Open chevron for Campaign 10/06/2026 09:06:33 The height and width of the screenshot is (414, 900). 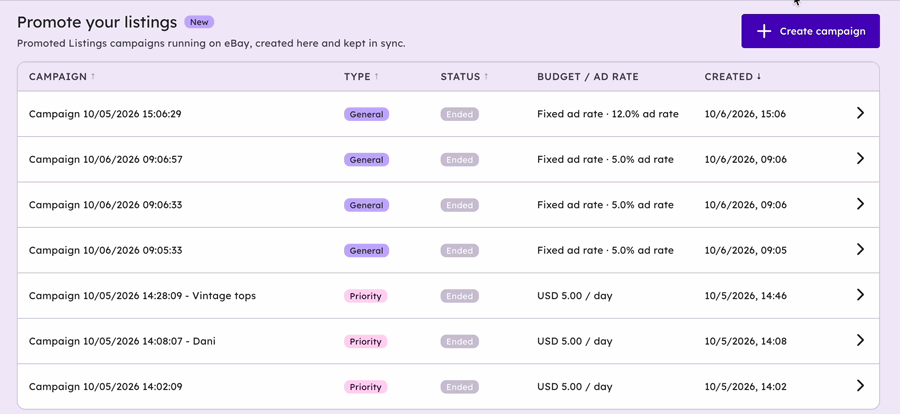(860, 204)
